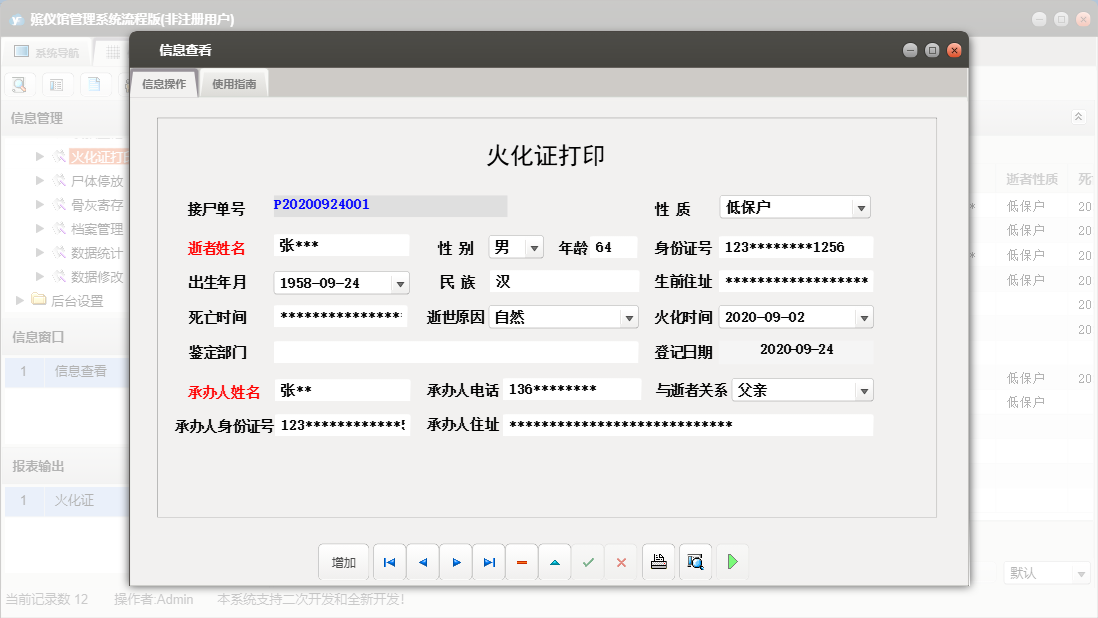
Task: Click the green run arrow icon
Action: [x=731, y=561]
